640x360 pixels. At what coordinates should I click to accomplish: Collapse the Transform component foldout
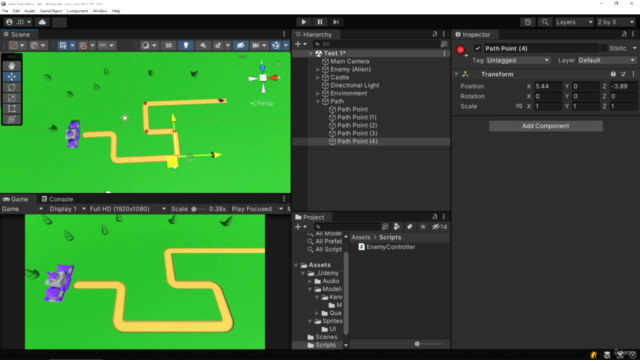pos(457,74)
